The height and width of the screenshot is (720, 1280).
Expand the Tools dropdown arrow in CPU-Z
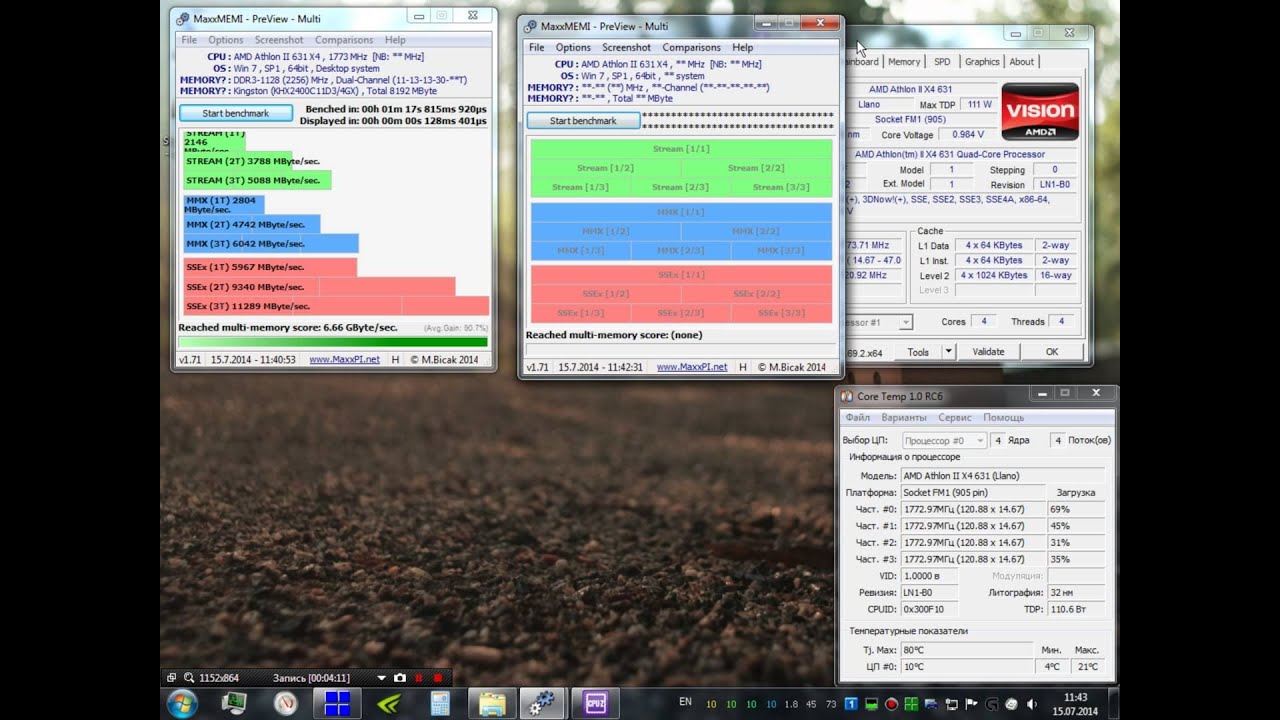coord(948,352)
